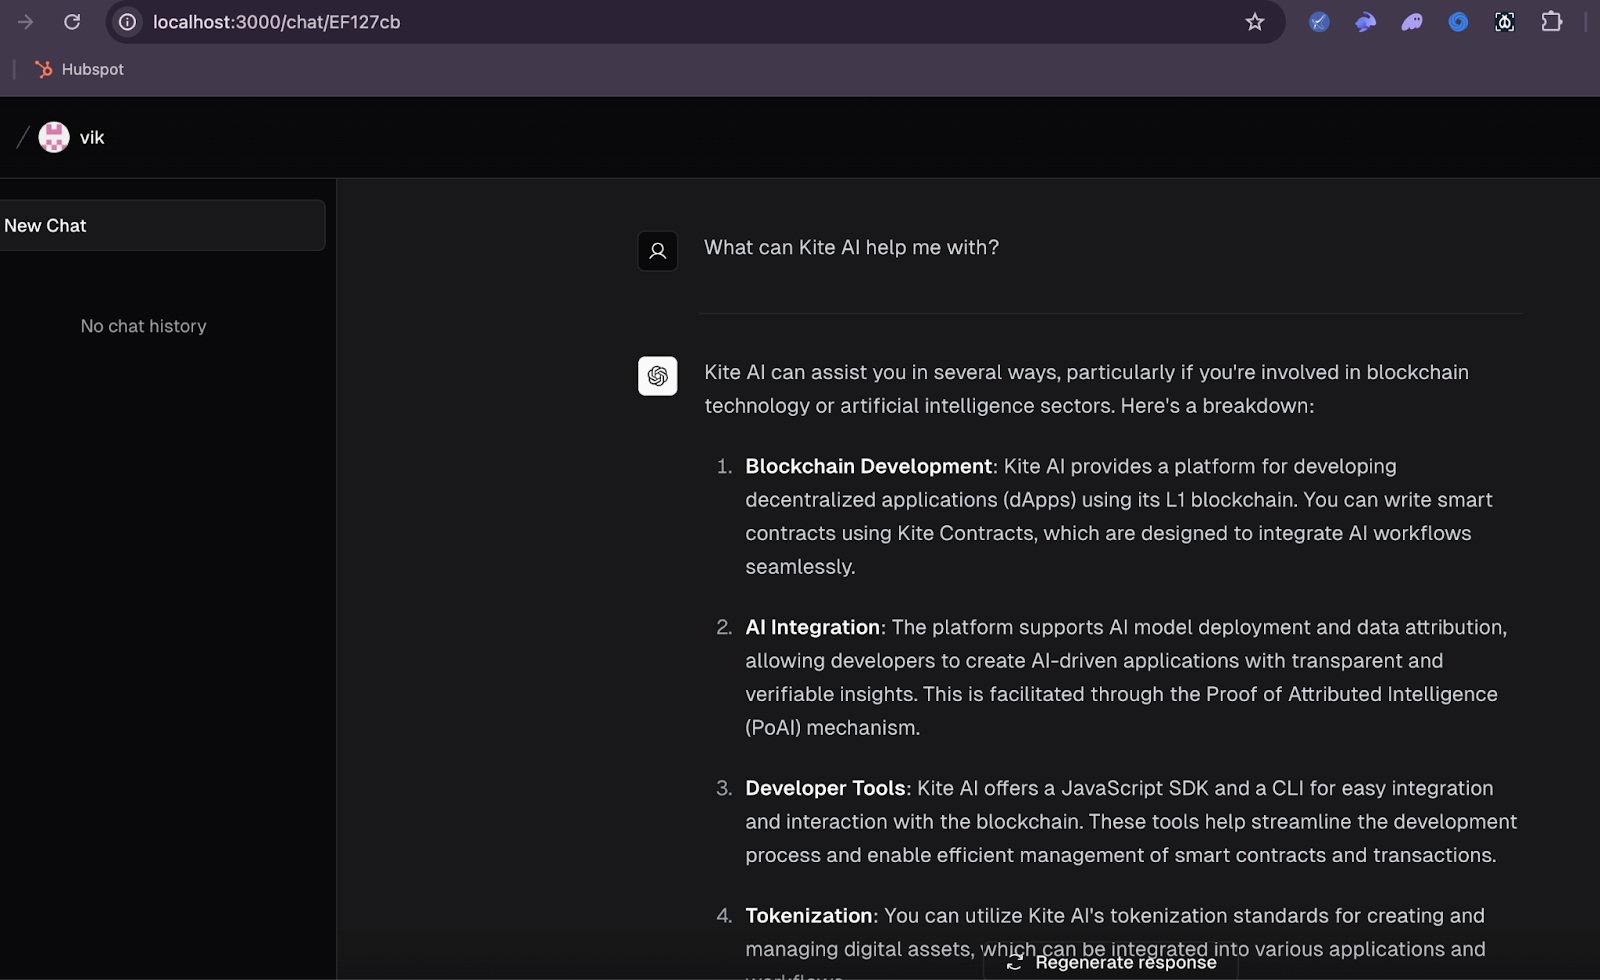Click the 'Tokenization' heading

click(808, 916)
